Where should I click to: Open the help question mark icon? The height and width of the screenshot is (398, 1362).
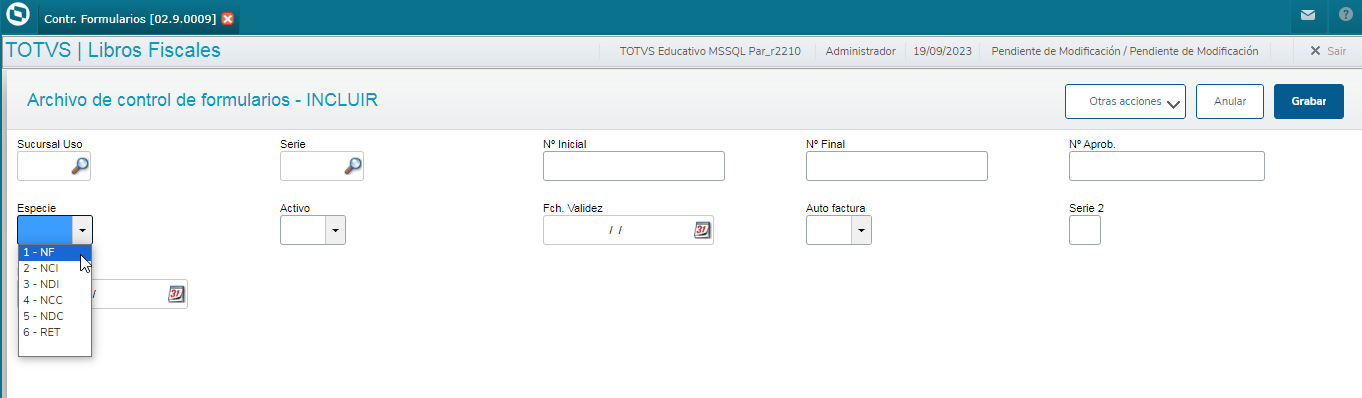coord(1345,16)
